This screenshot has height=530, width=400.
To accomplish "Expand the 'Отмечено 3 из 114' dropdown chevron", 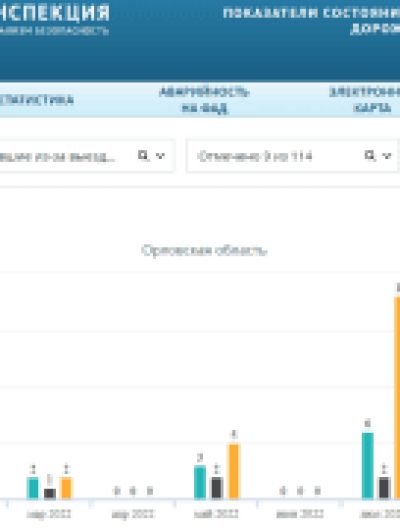I will (387, 156).
